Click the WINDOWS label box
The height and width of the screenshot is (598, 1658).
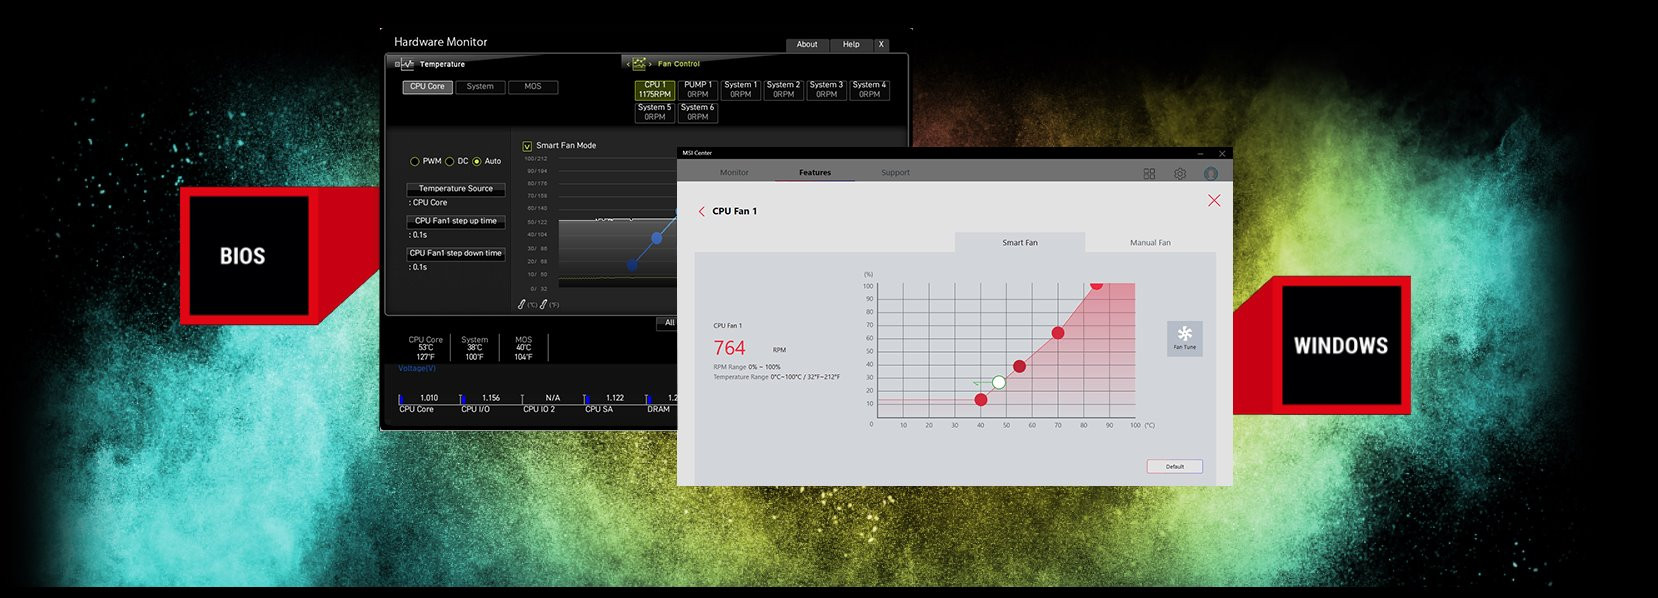tap(1341, 345)
